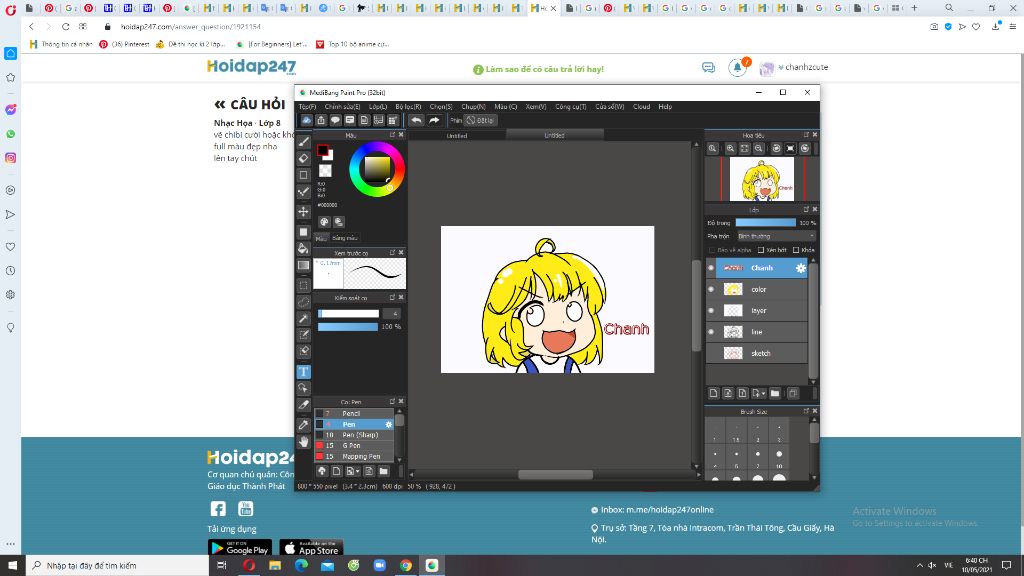Click the cloud save toolbar icon
The image size is (1024, 576).
point(306,120)
